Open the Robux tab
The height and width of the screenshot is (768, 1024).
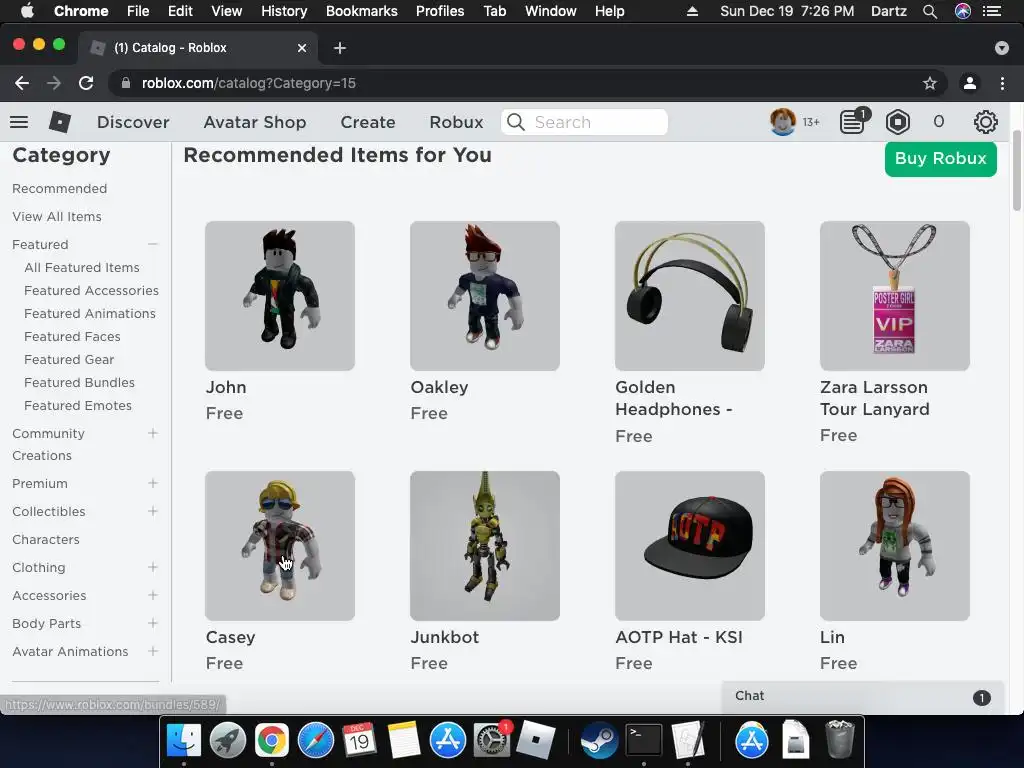456,122
